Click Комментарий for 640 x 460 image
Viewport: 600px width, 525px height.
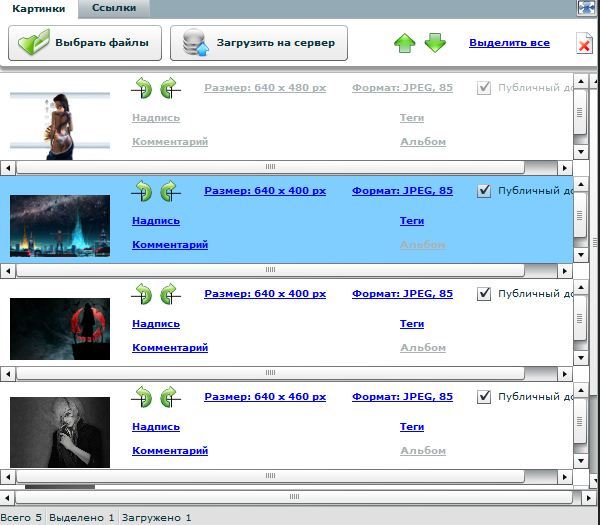[x=170, y=450]
